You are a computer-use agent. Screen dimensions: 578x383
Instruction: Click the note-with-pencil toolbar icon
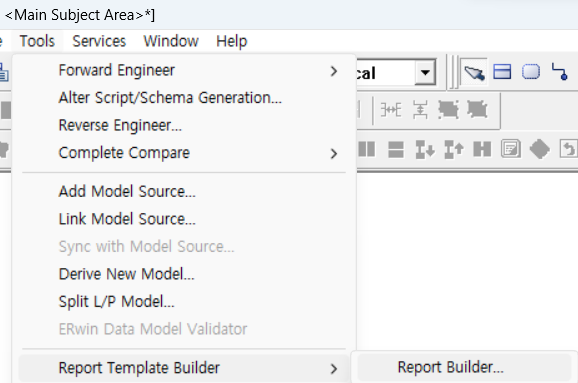[511, 149]
